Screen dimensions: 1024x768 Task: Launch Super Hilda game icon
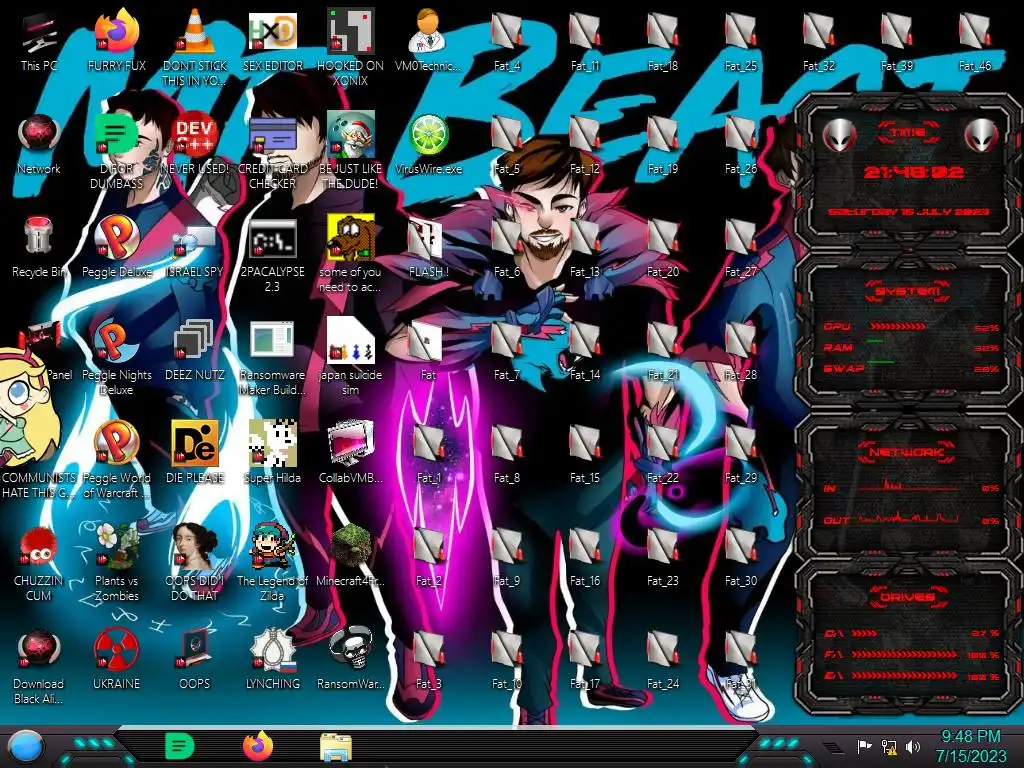pyautogui.click(x=272, y=443)
